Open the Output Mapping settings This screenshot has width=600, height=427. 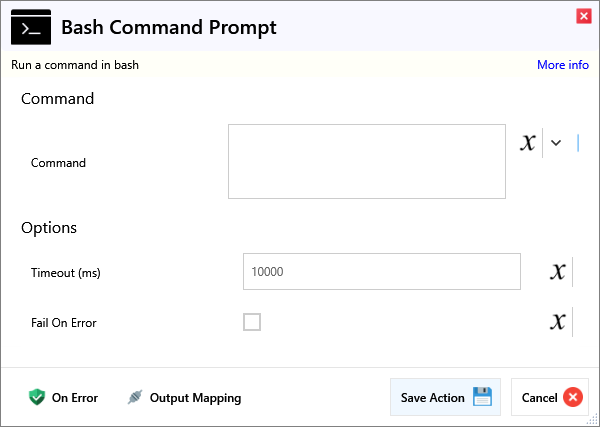click(x=195, y=397)
